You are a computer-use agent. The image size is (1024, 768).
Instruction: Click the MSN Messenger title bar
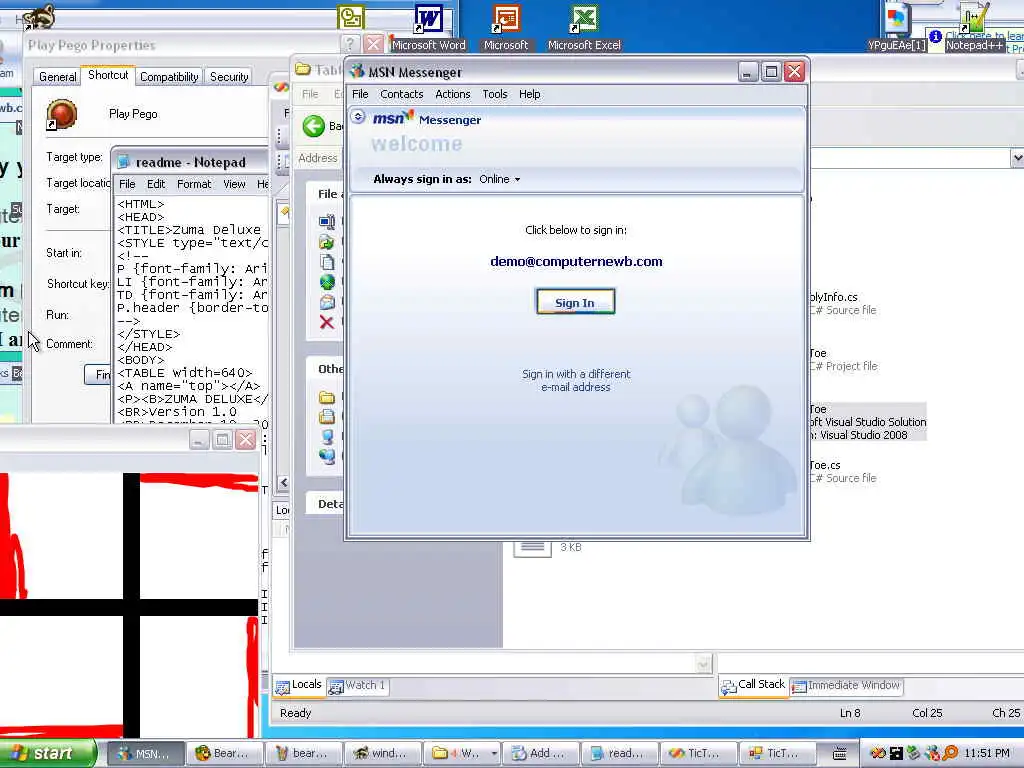click(x=542, y=72)
